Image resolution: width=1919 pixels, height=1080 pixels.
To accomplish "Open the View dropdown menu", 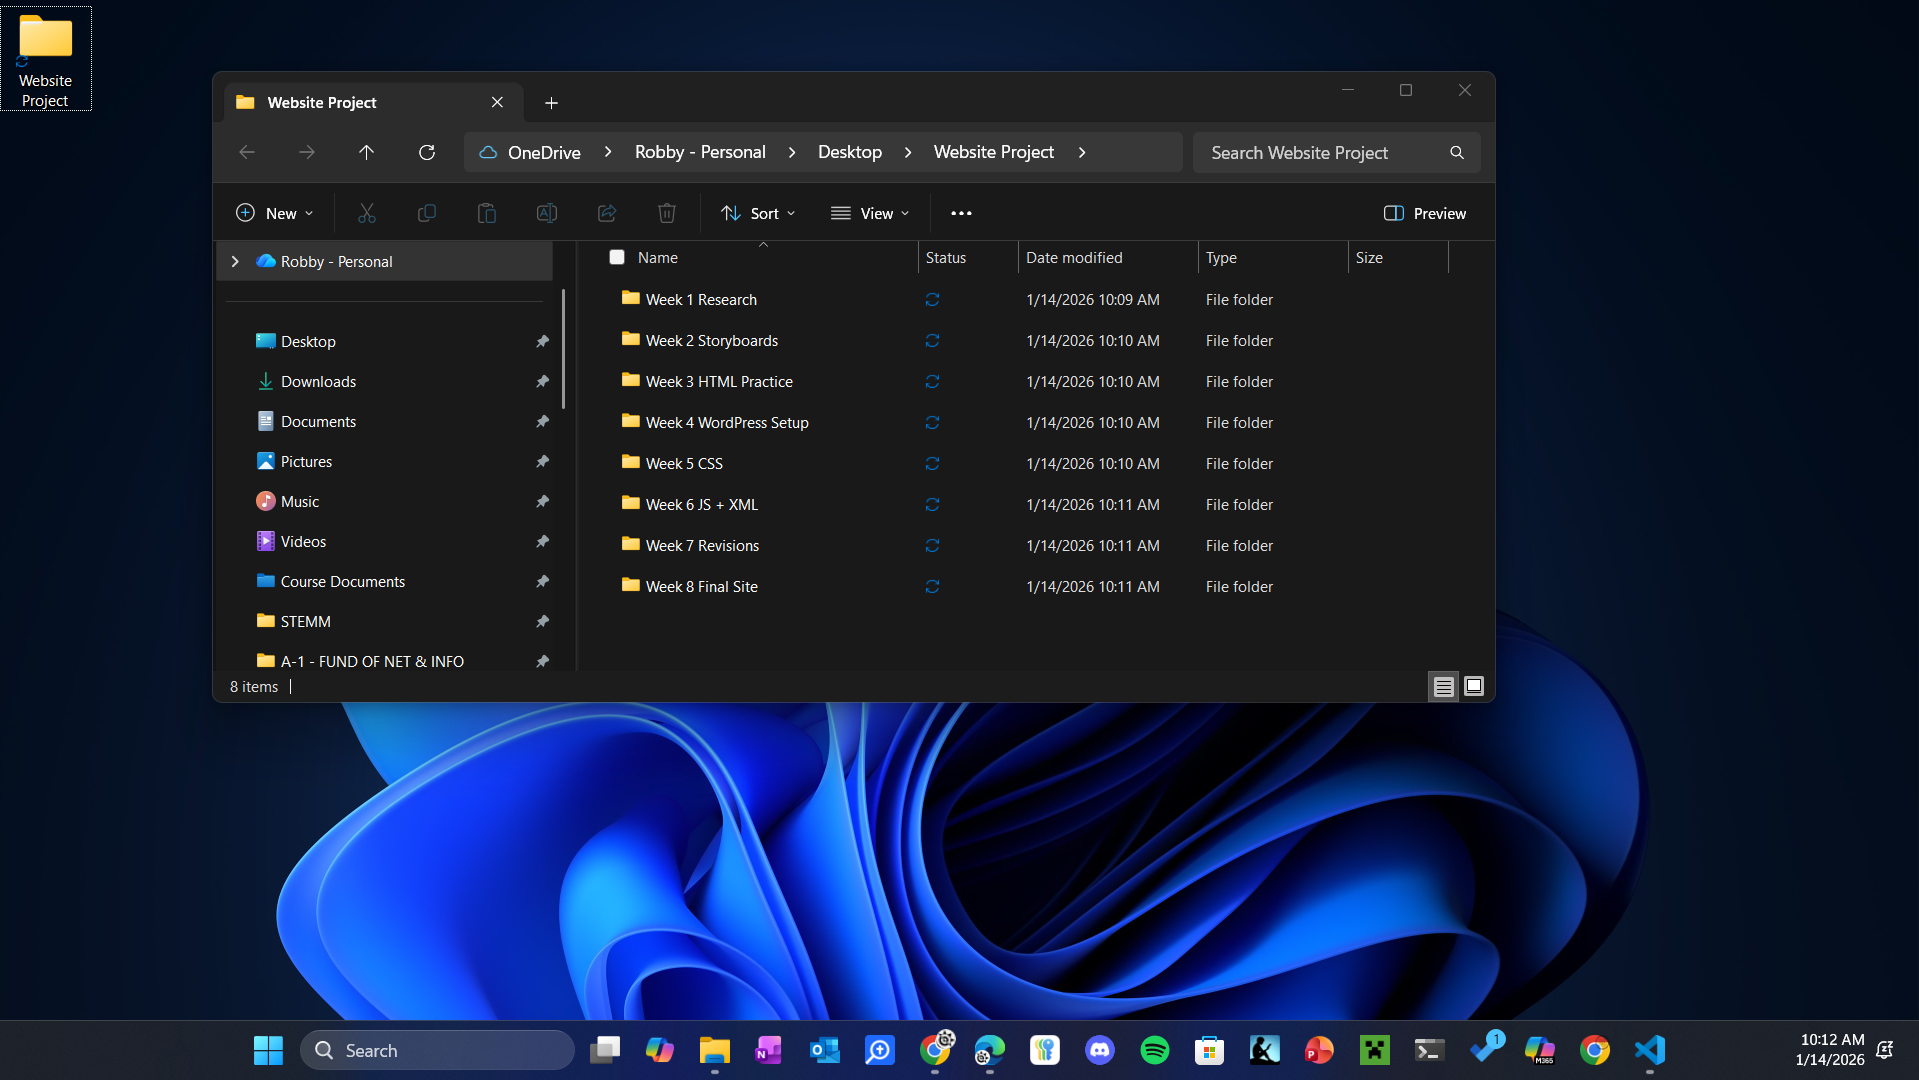I will coord(870,213).
